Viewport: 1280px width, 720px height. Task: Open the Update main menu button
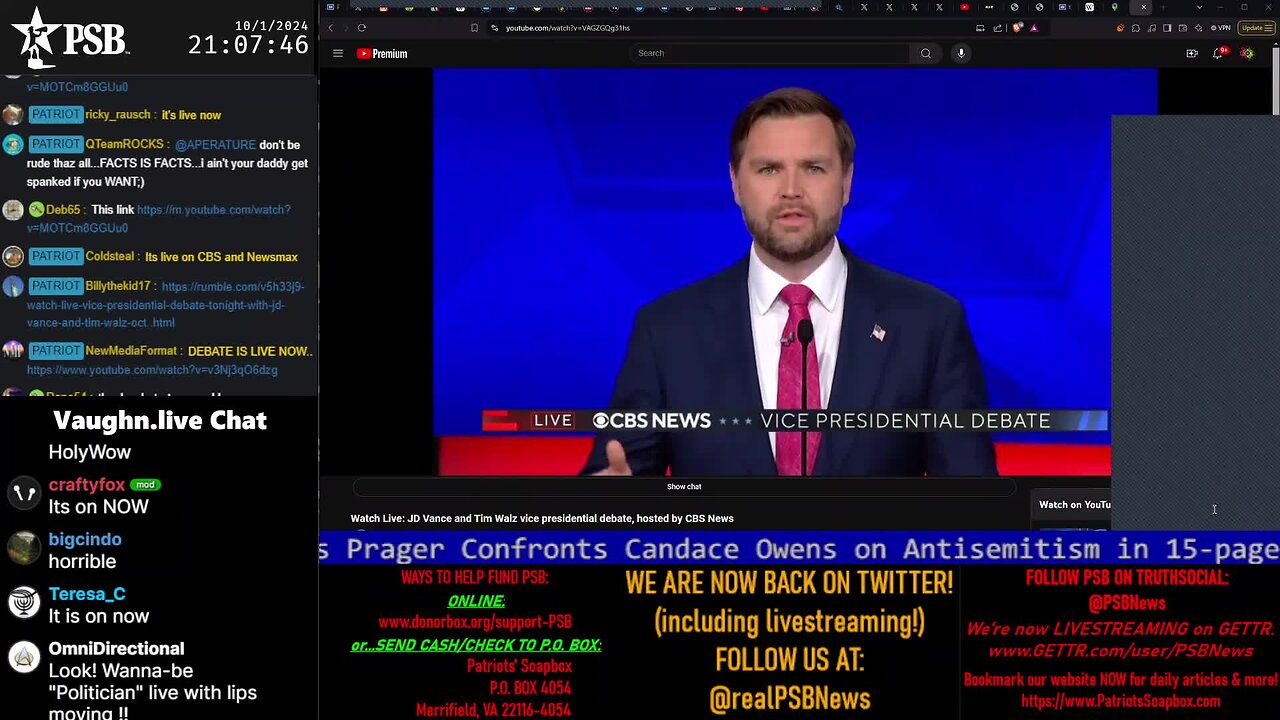(1256, 28)
